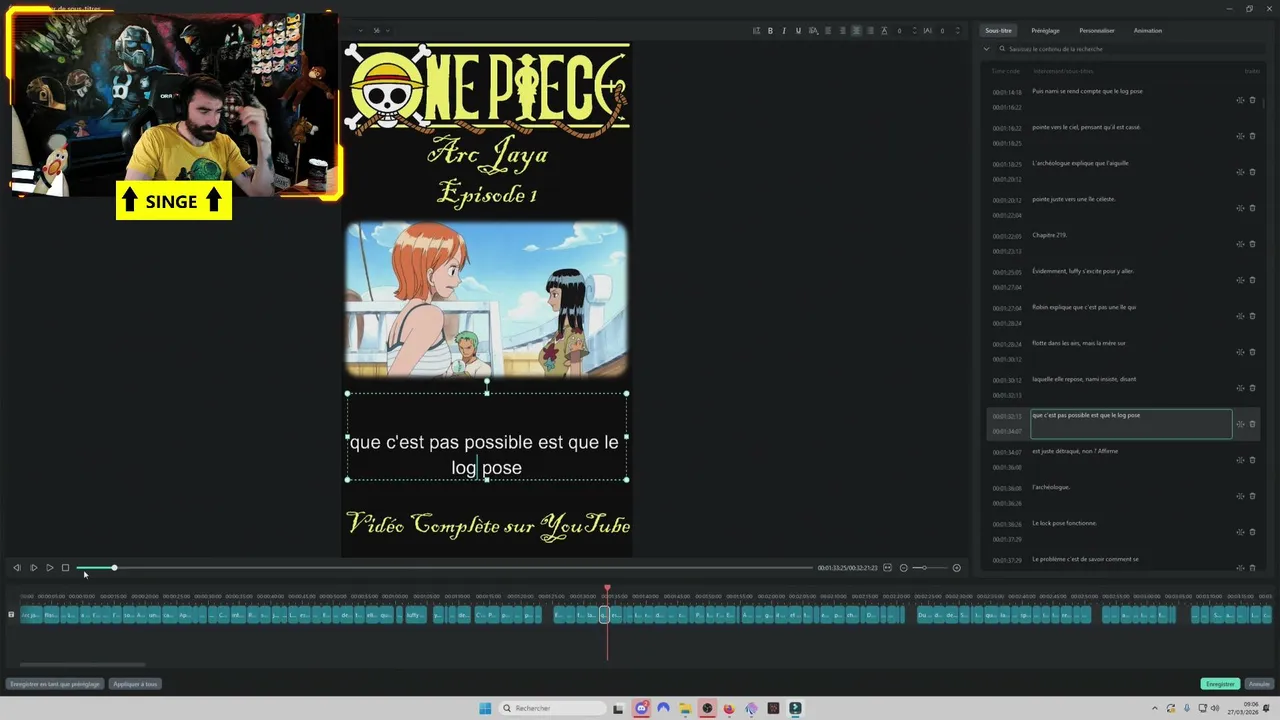Delete subtitle 'est juste détraqué, non ? Affirme'

tap(1252, 460)
